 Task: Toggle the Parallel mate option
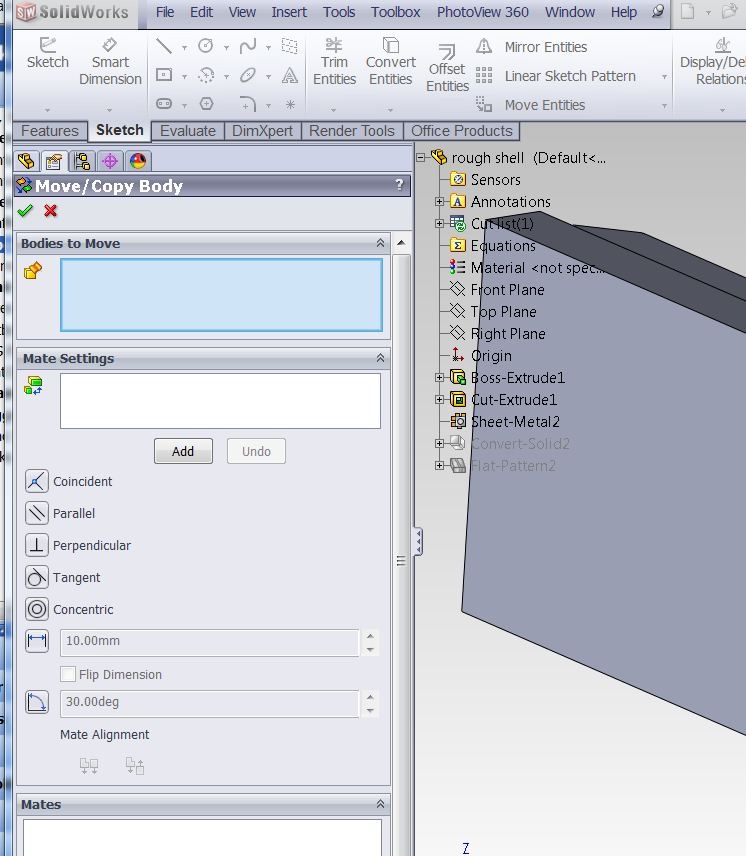(x=37, y=513)
